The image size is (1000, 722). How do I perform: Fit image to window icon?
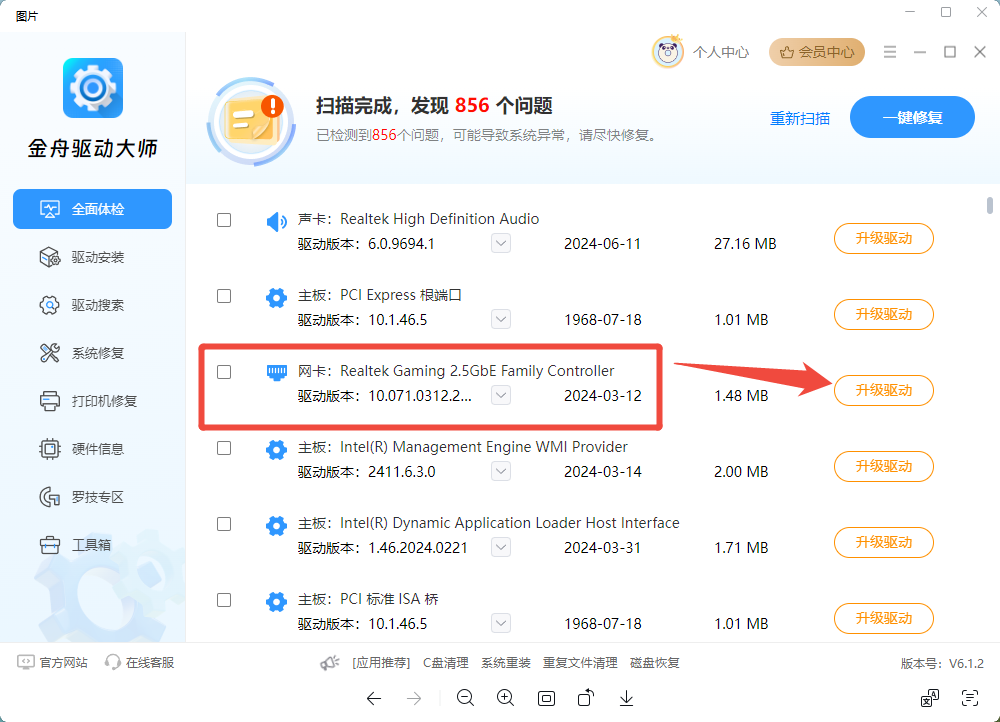pos(546,698)
